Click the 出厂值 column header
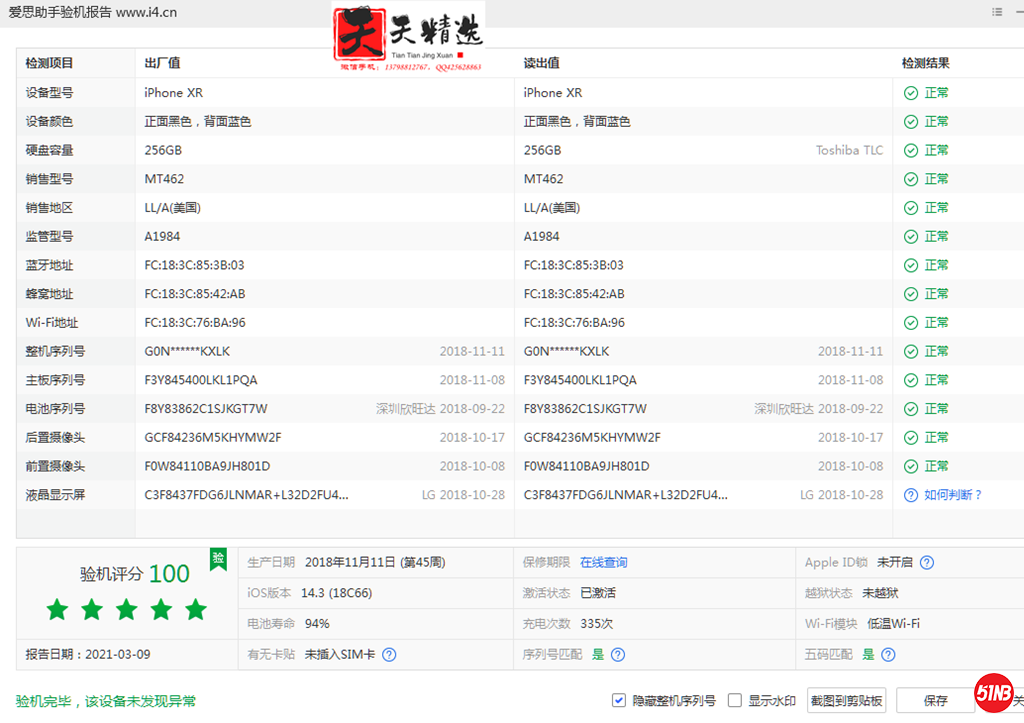 tap(162, 63)
